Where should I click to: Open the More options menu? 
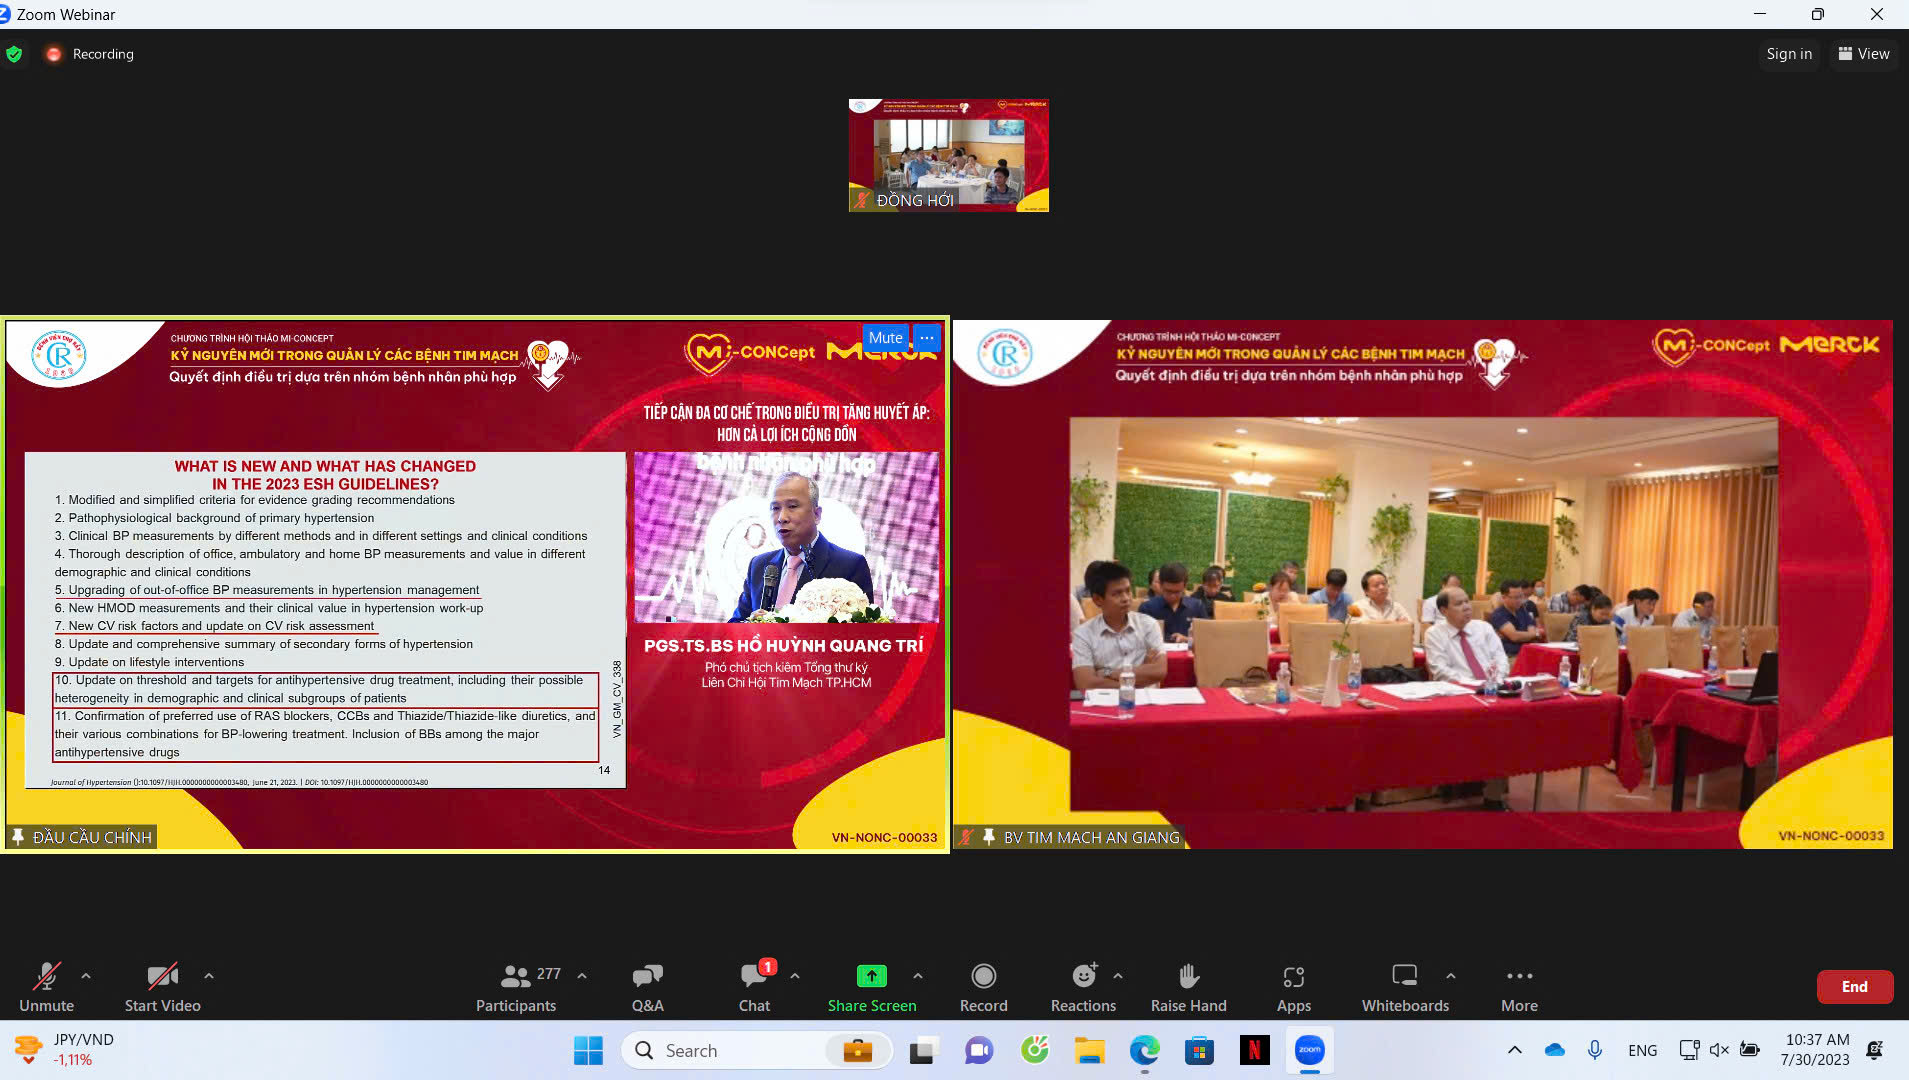pos(1519,986)
